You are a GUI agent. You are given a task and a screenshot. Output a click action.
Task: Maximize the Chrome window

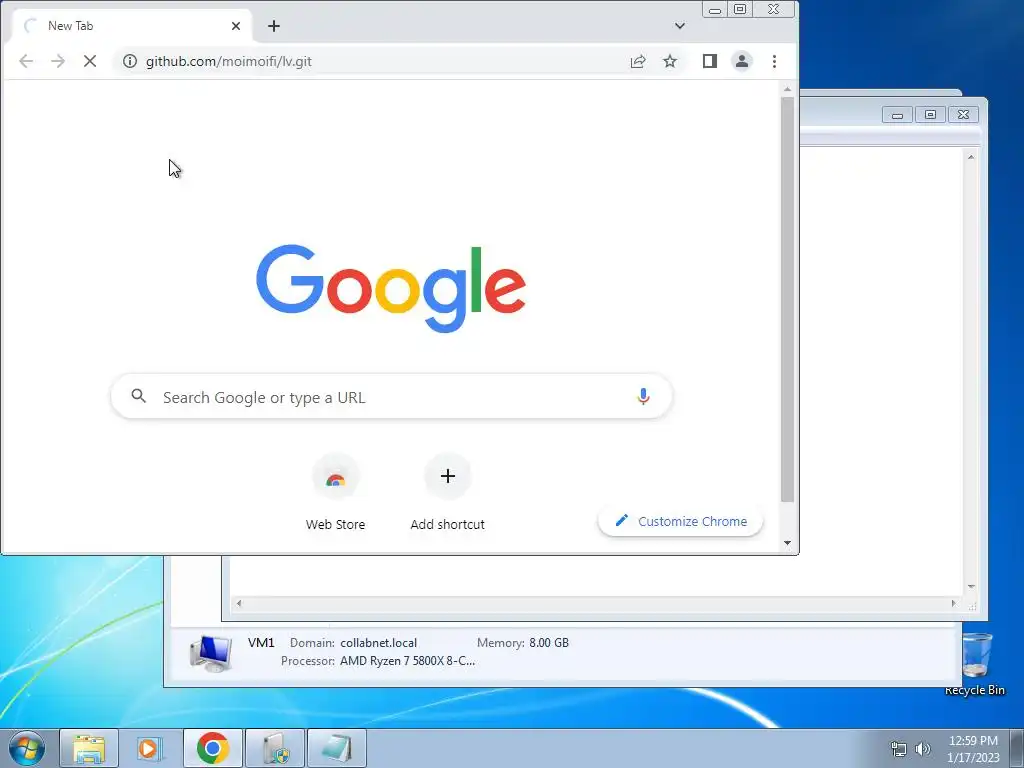coord(740,9)
